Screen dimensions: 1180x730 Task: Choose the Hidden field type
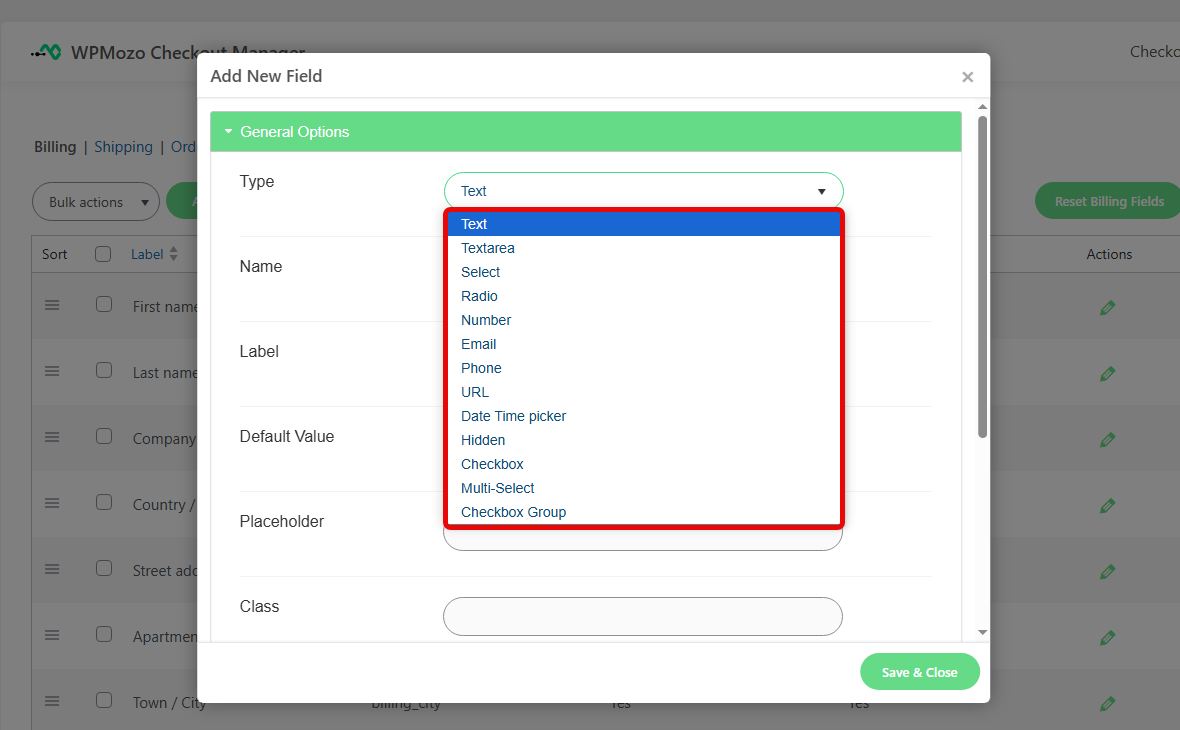[x=643, y=440]
